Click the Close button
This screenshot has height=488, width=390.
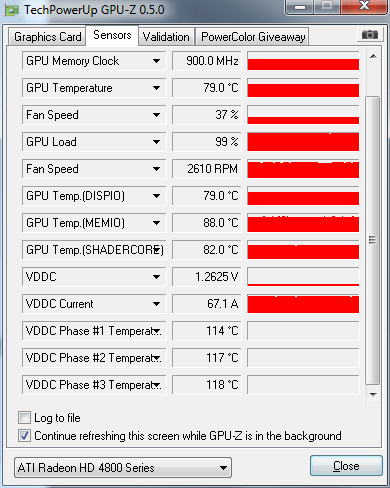click(x=346, y=466)
